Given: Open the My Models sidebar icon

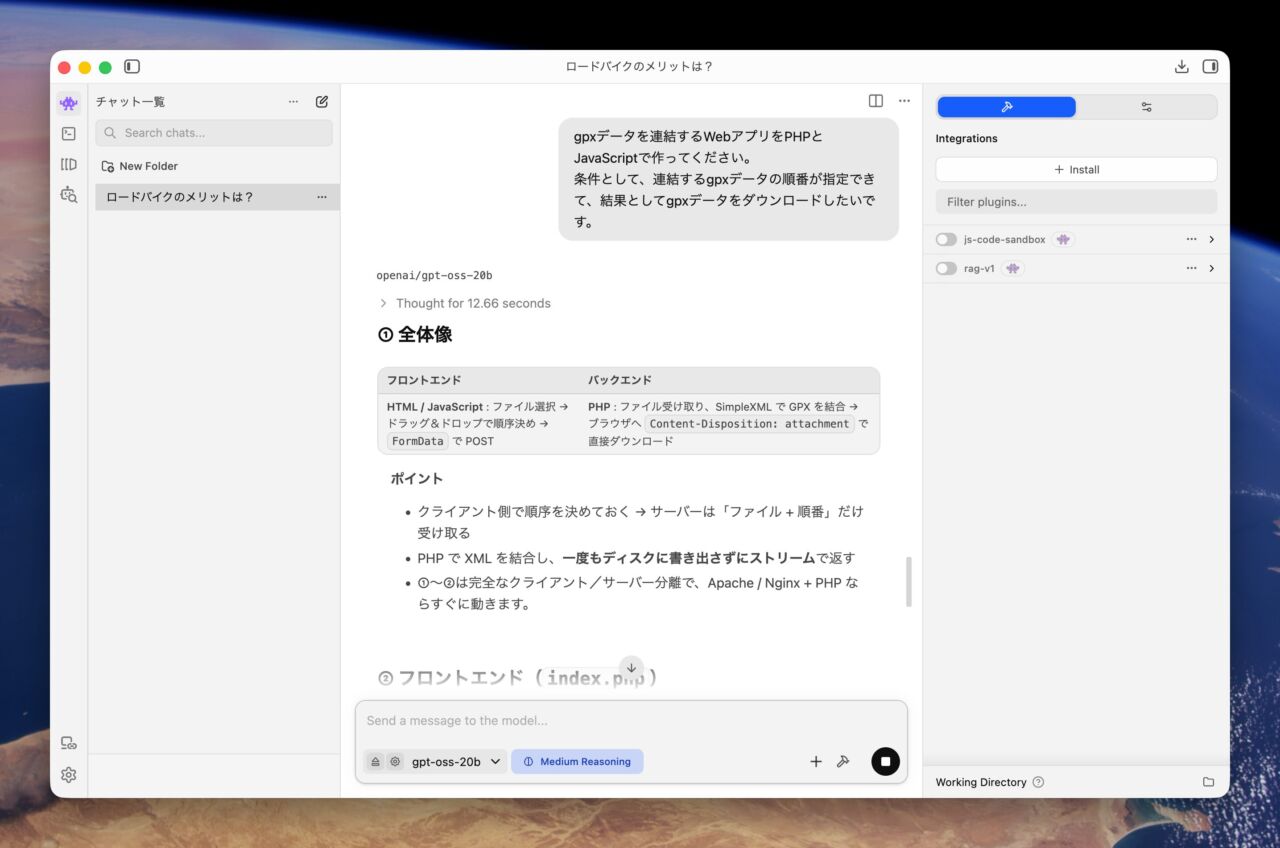Looking at the screenshot, I should [69, 164].
